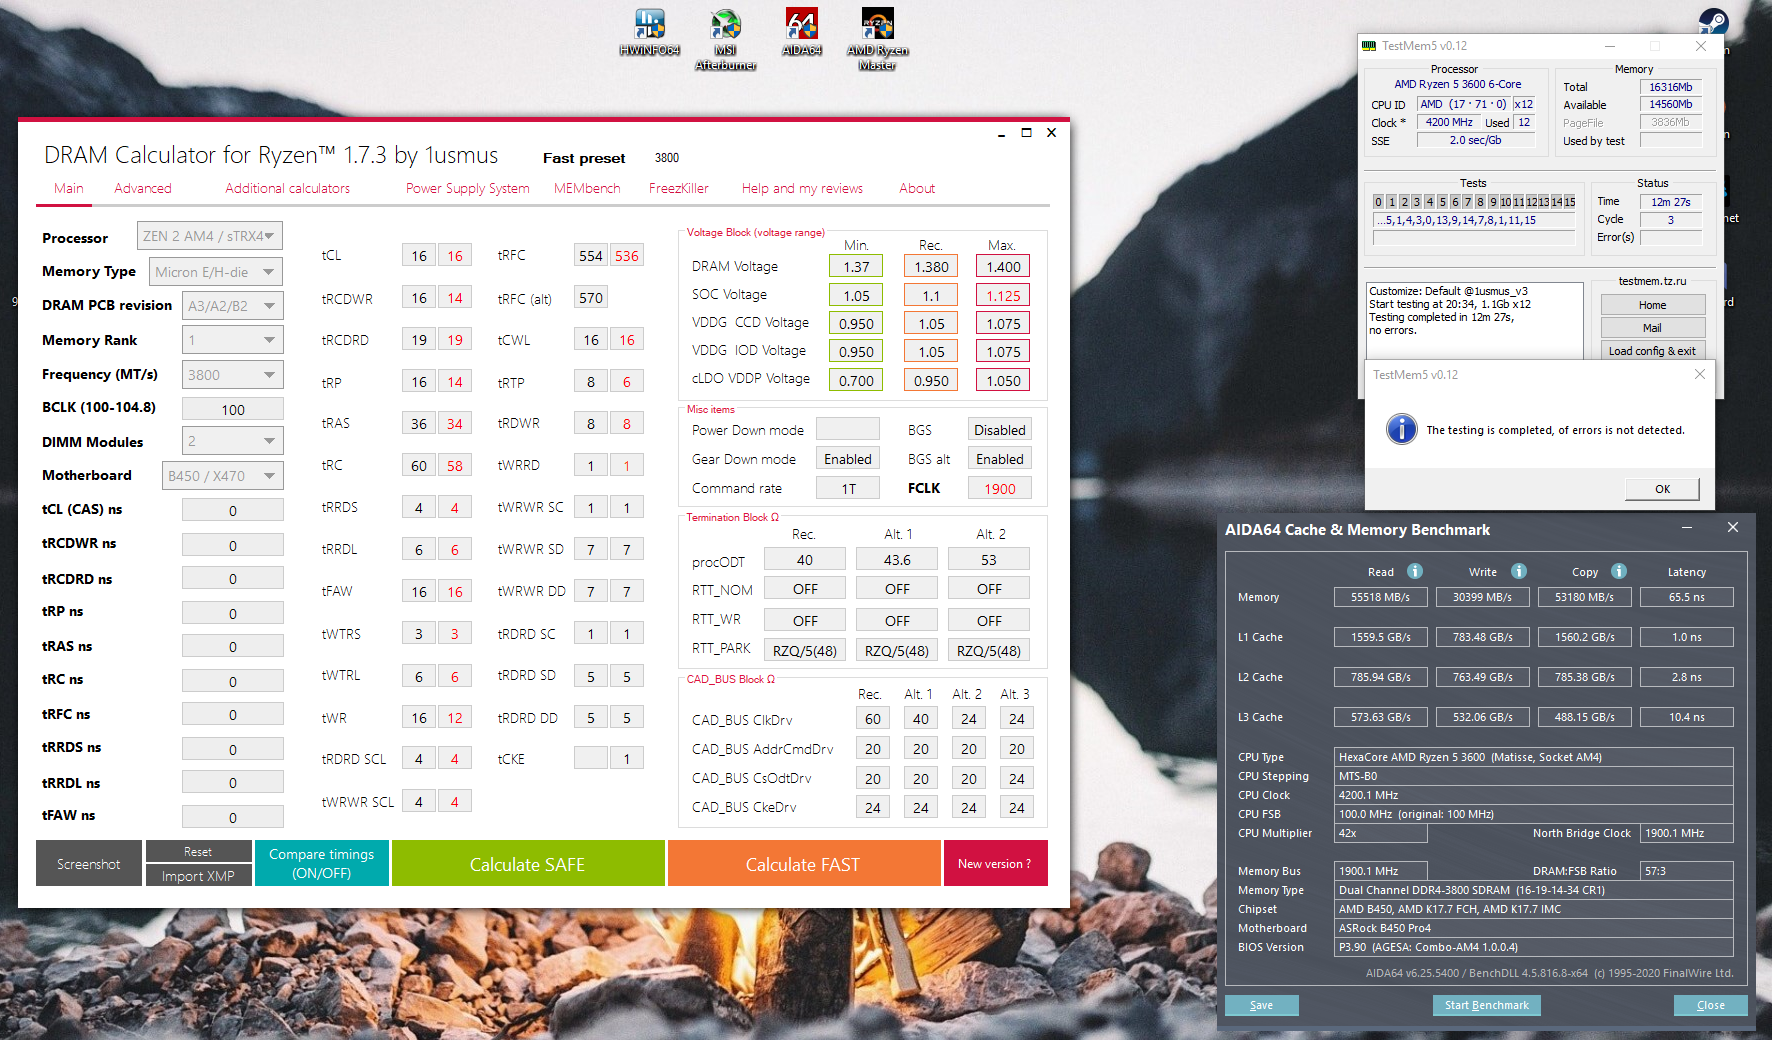Switch to the Main tab
The image size is (1772, 1040).
click(69, 188)
